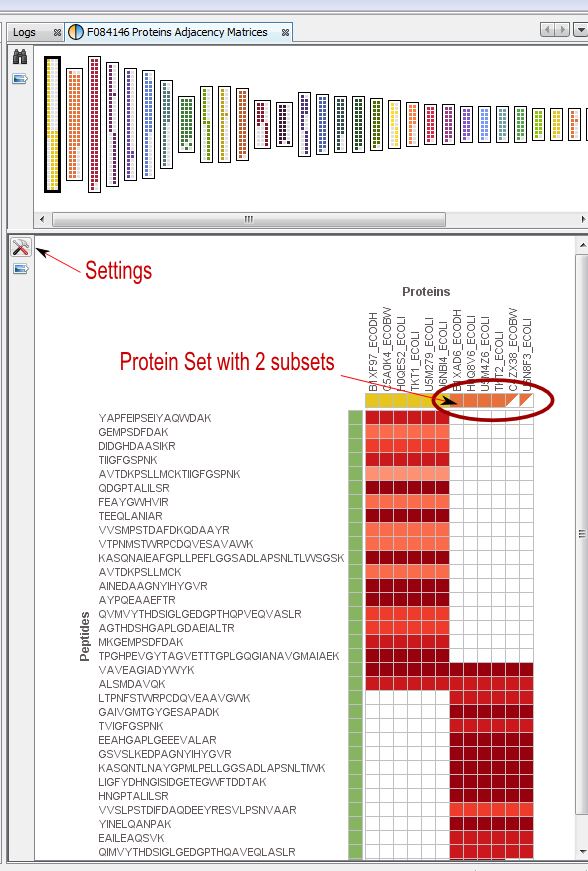The width and height of the screenshot is (588, 871).
Task: Select peptide GSVSLKEDPAGNYIHYGVR
Action: [165, 754]
